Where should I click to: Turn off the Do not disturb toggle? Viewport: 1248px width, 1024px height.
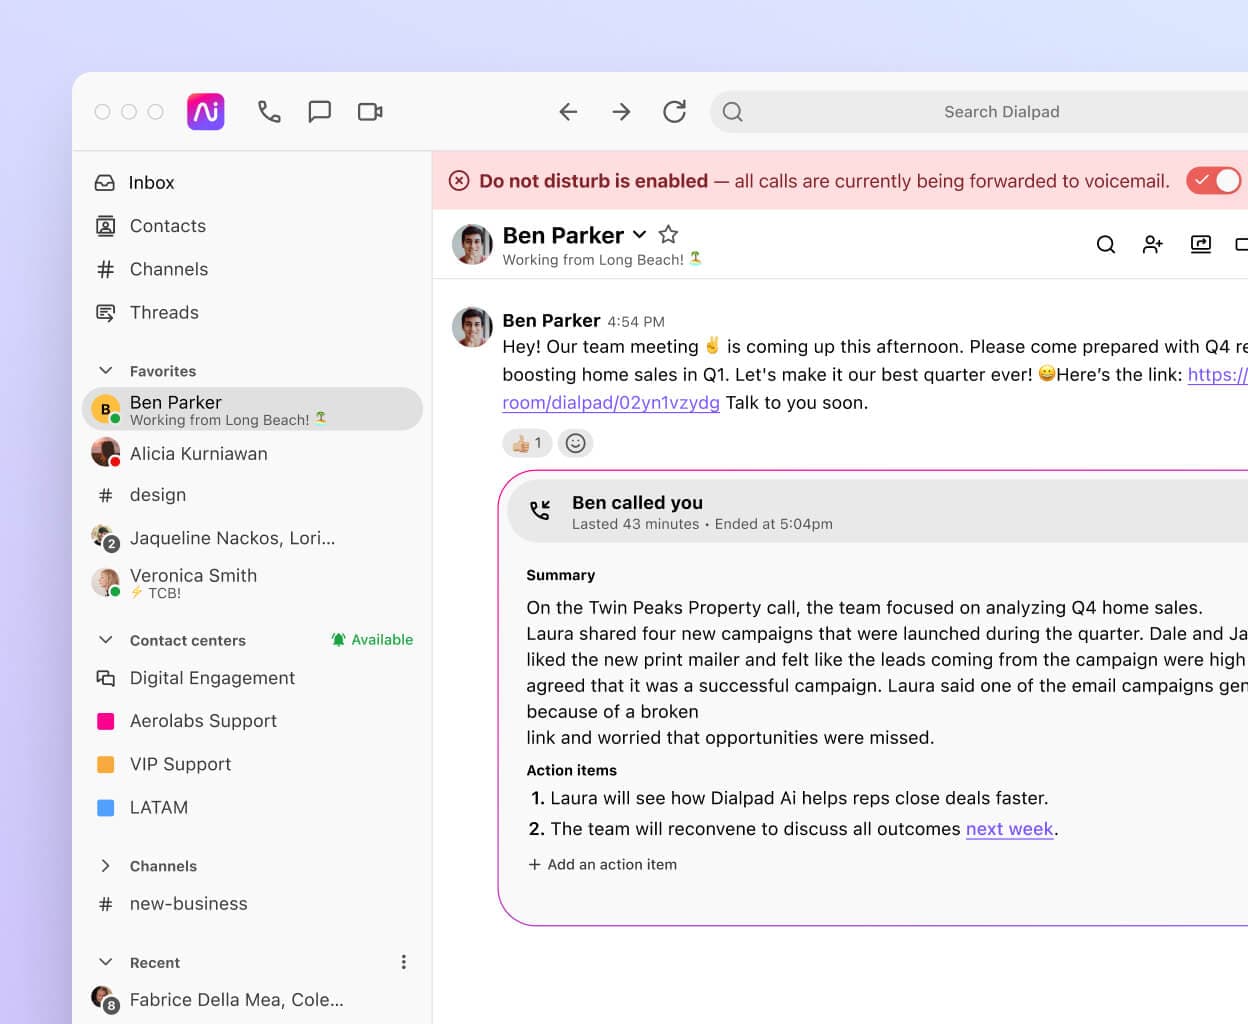tap(1214, 181)
